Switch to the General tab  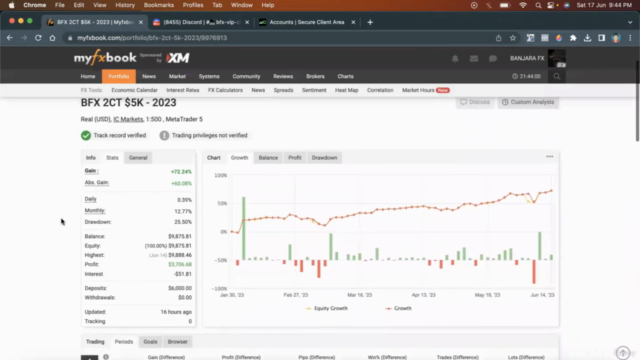pos(138,158)
